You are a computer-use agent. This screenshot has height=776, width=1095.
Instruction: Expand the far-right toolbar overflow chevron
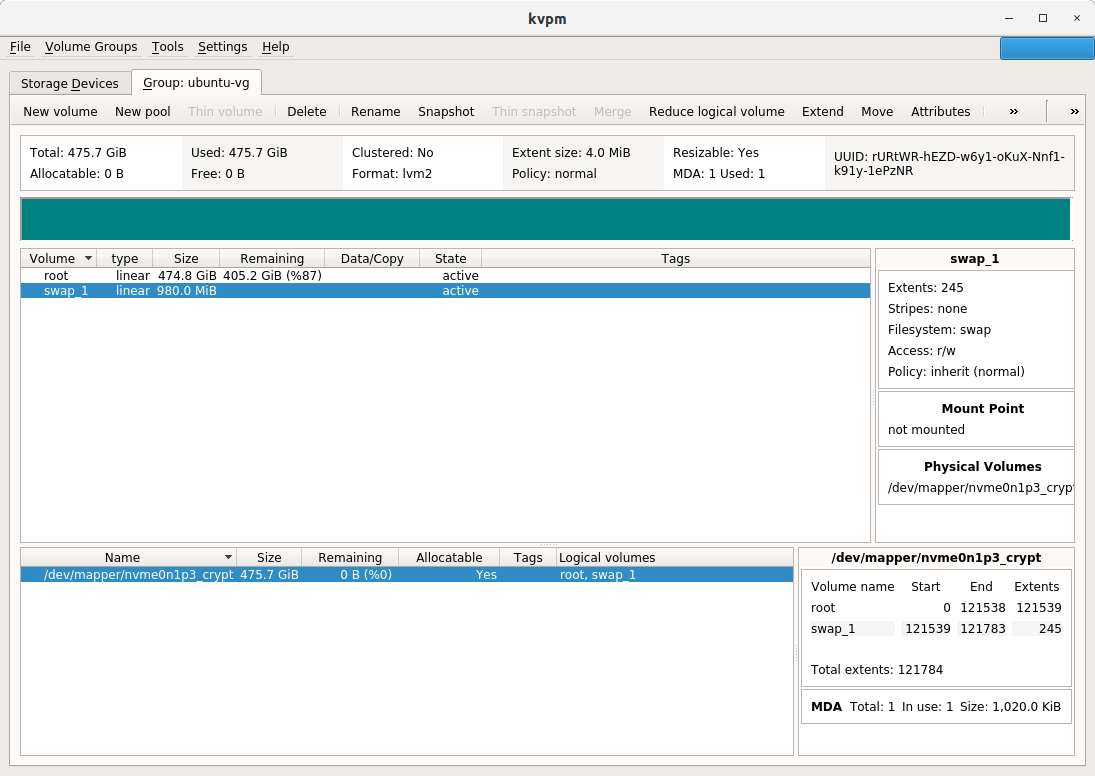click(x=1074, y=112)
